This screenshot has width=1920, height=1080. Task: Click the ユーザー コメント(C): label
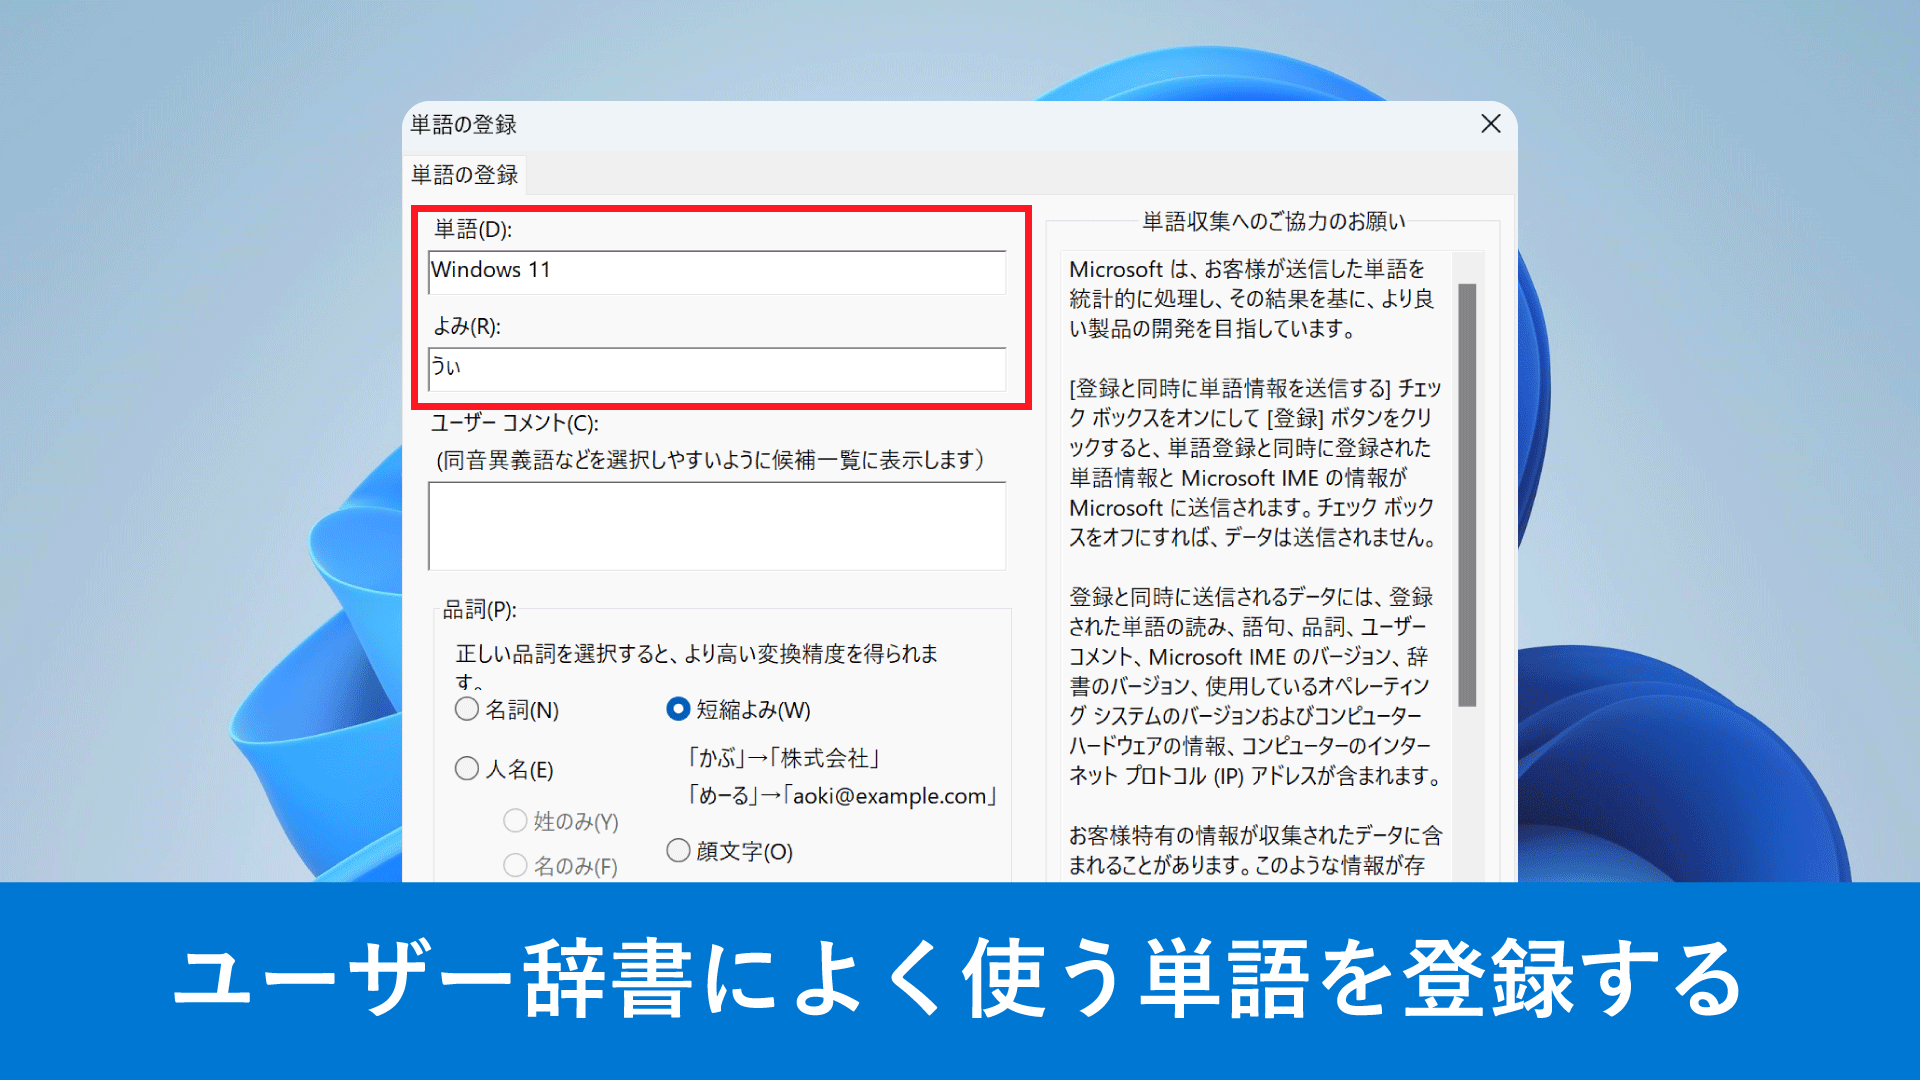[515, 423]
